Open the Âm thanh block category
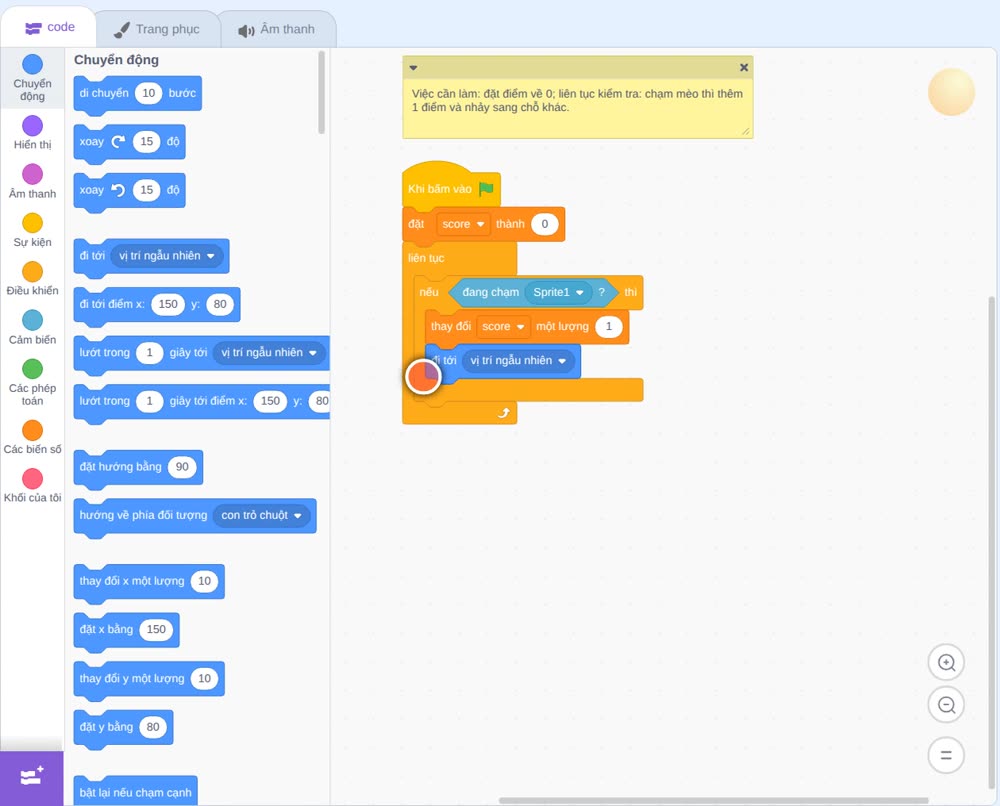Viewport: 1000px width, 806px height. click(x=33, y=181)
